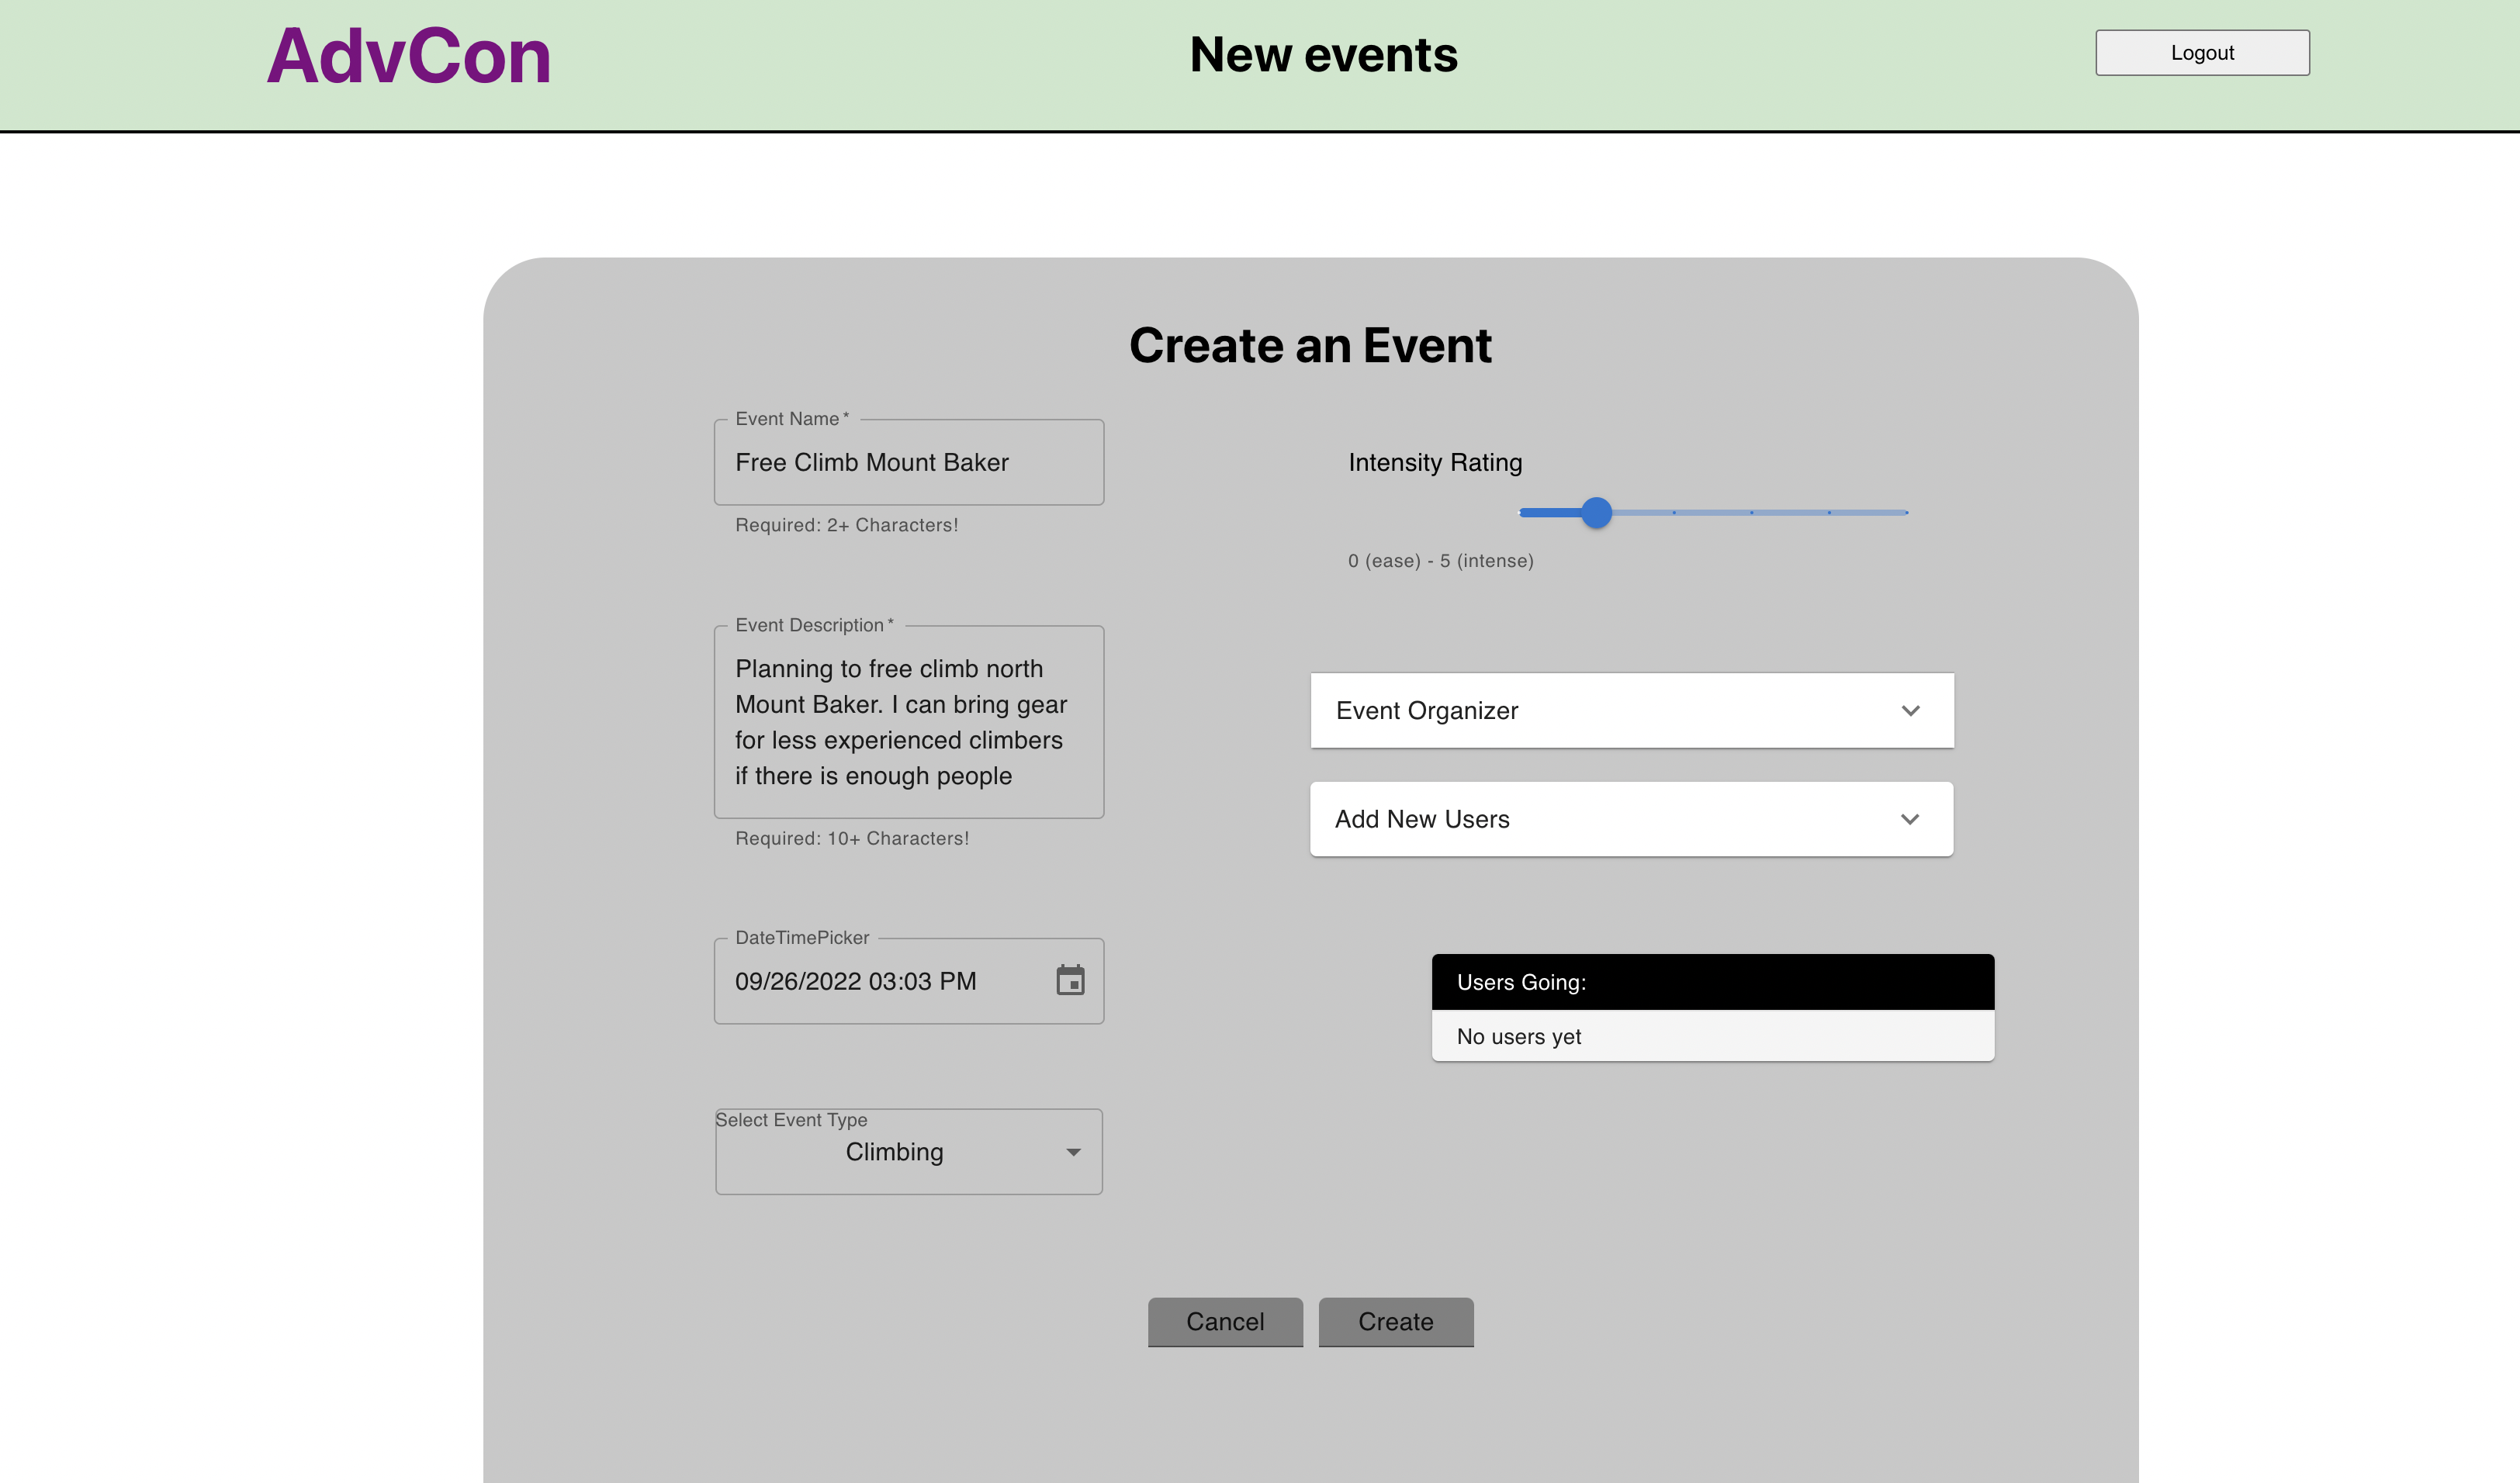This screenshot has height=1483, width=2520.
Task: Click the Event Organizer chevron icon
Action: [x=1910, y=711]
